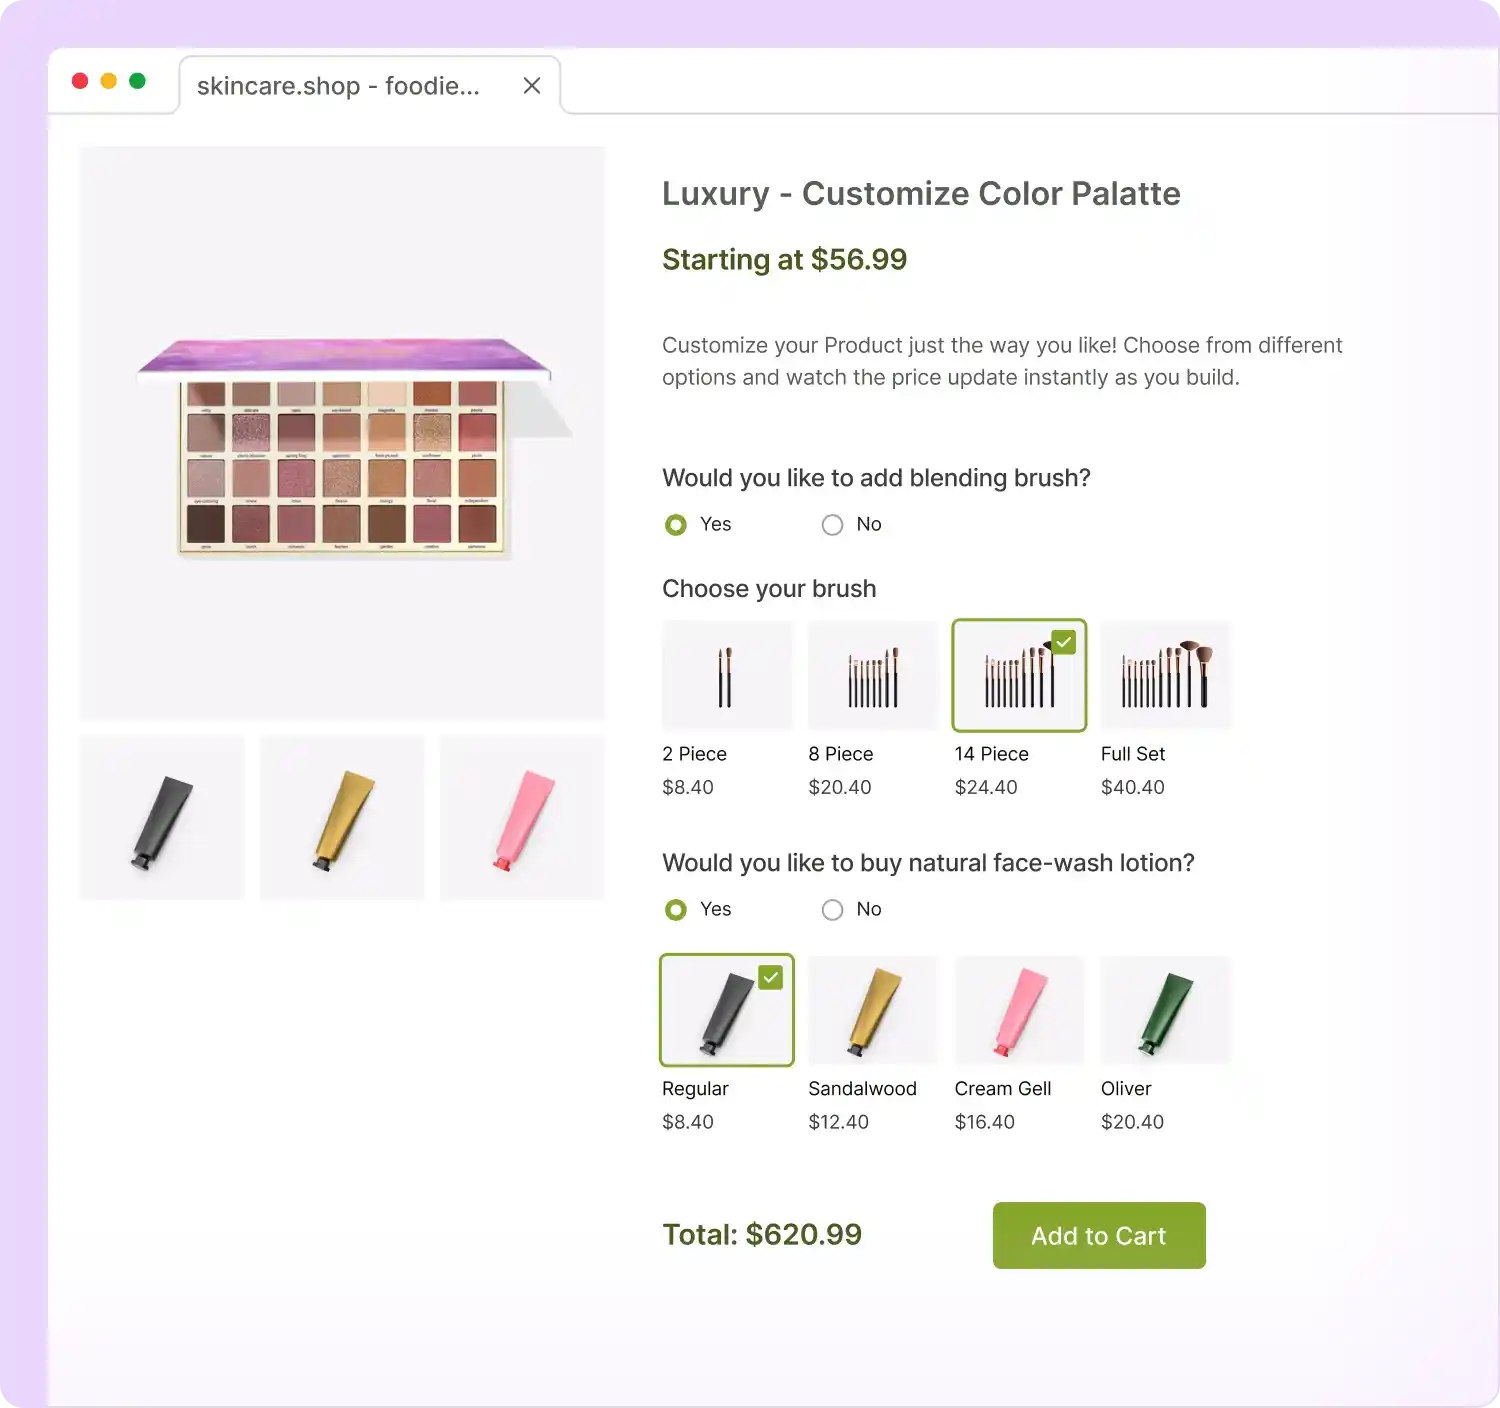Click the Add to Cart button
Image resolution: width=1500 pixels, height=1408 pixels.
[1098, 1235]
